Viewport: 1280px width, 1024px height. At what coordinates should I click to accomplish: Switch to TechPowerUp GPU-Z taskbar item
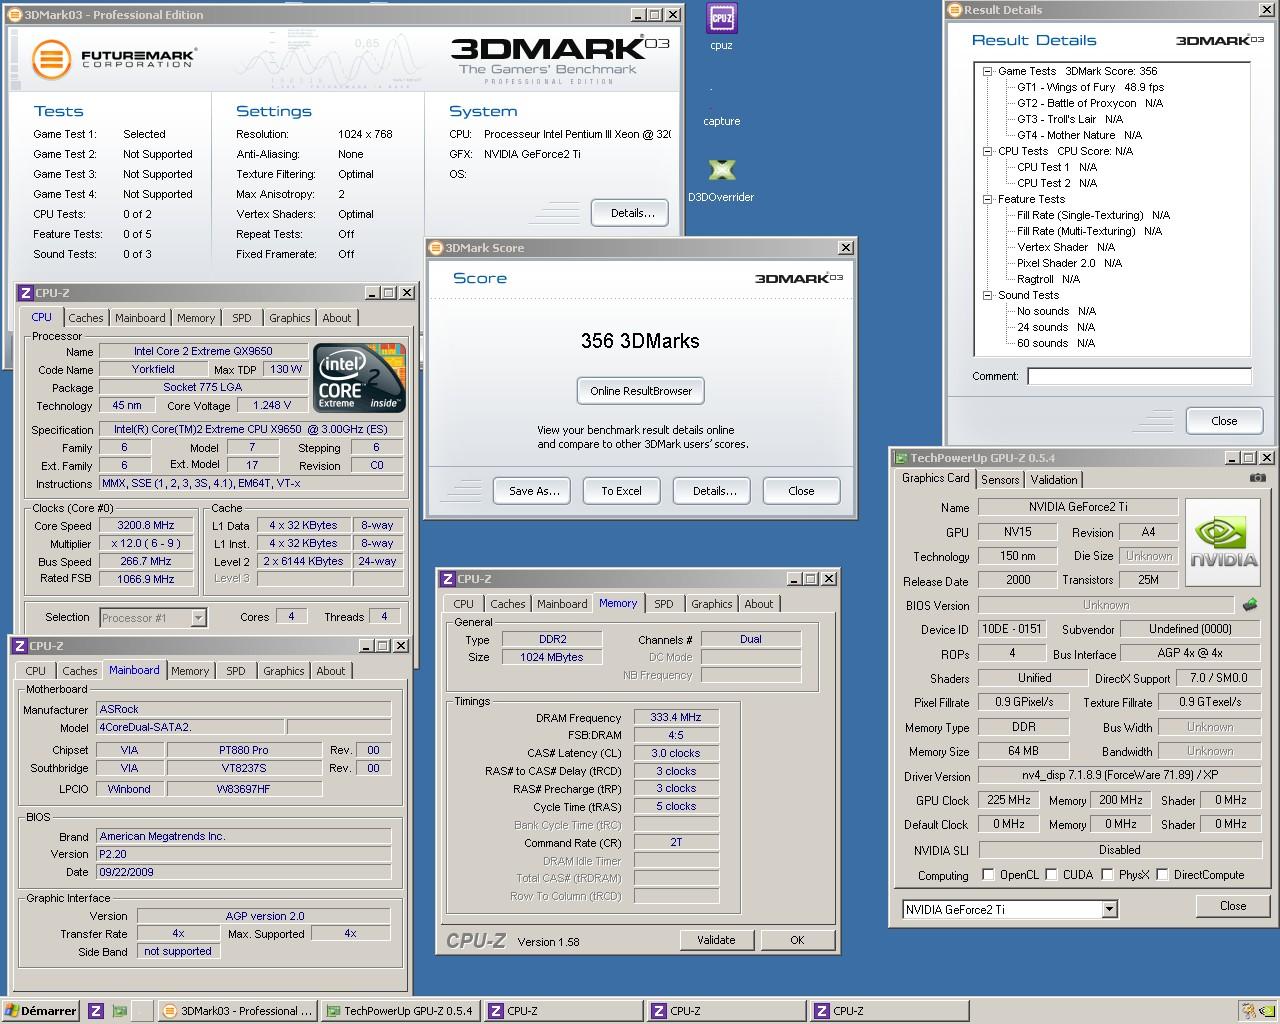coord(400,1011)
